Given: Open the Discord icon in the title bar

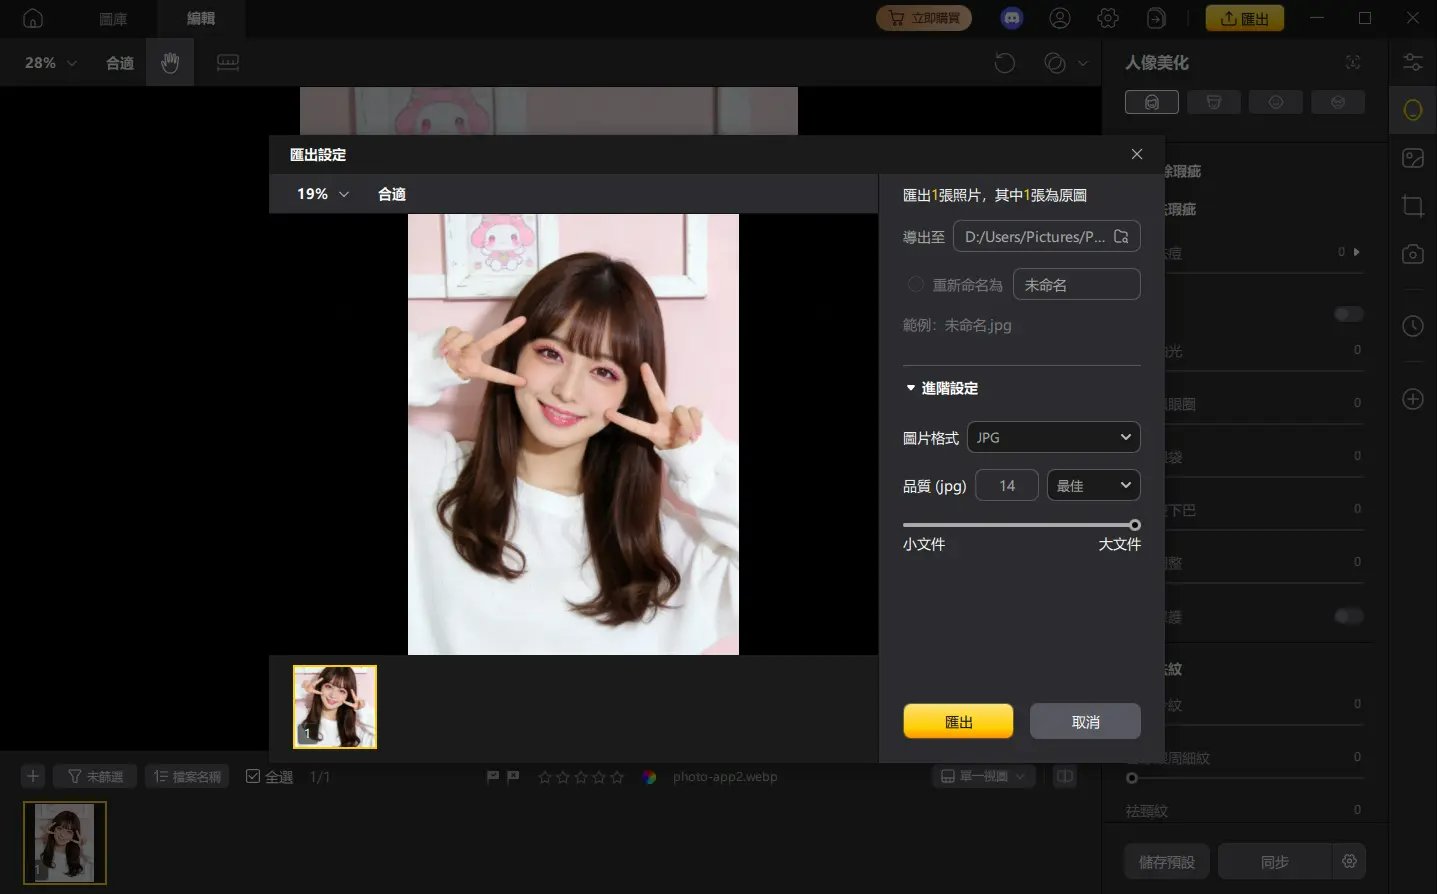Looking at the screenshot, I should click(x=1010, y=17).
